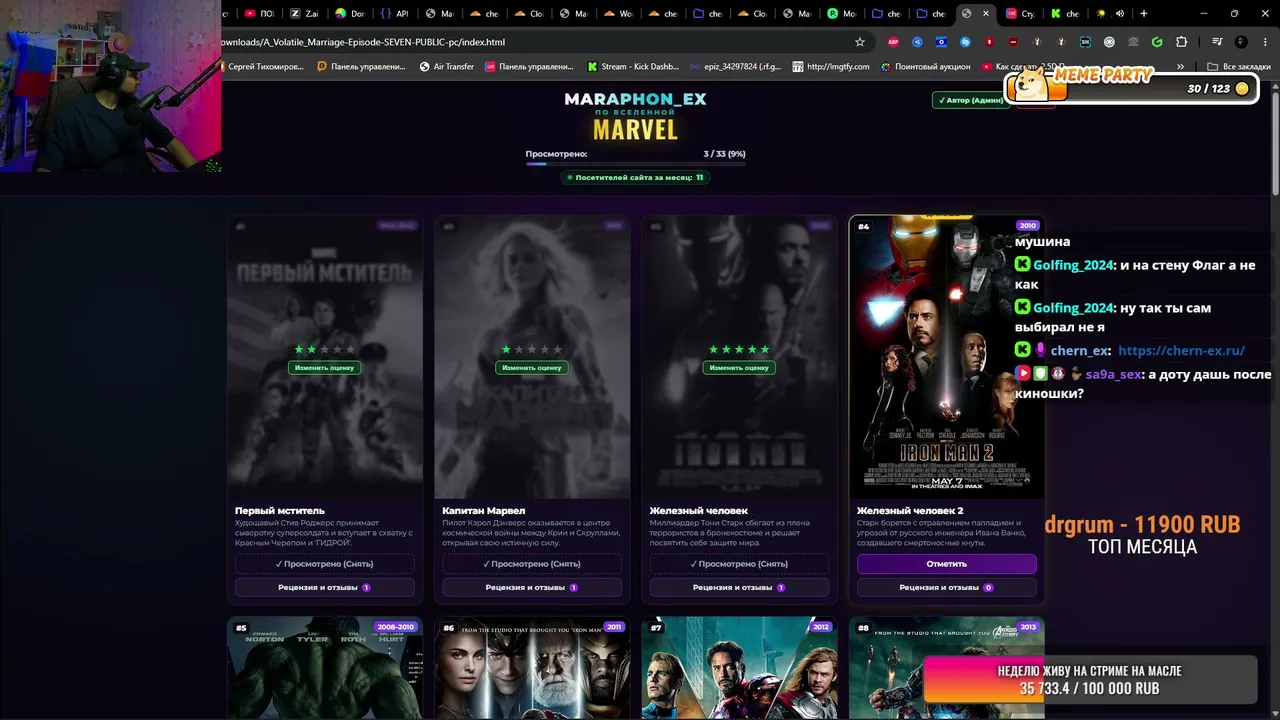The width and height of the screenshot is (1280, 720).
Task: Switch to the Wo tab
Action: point(618,13)
